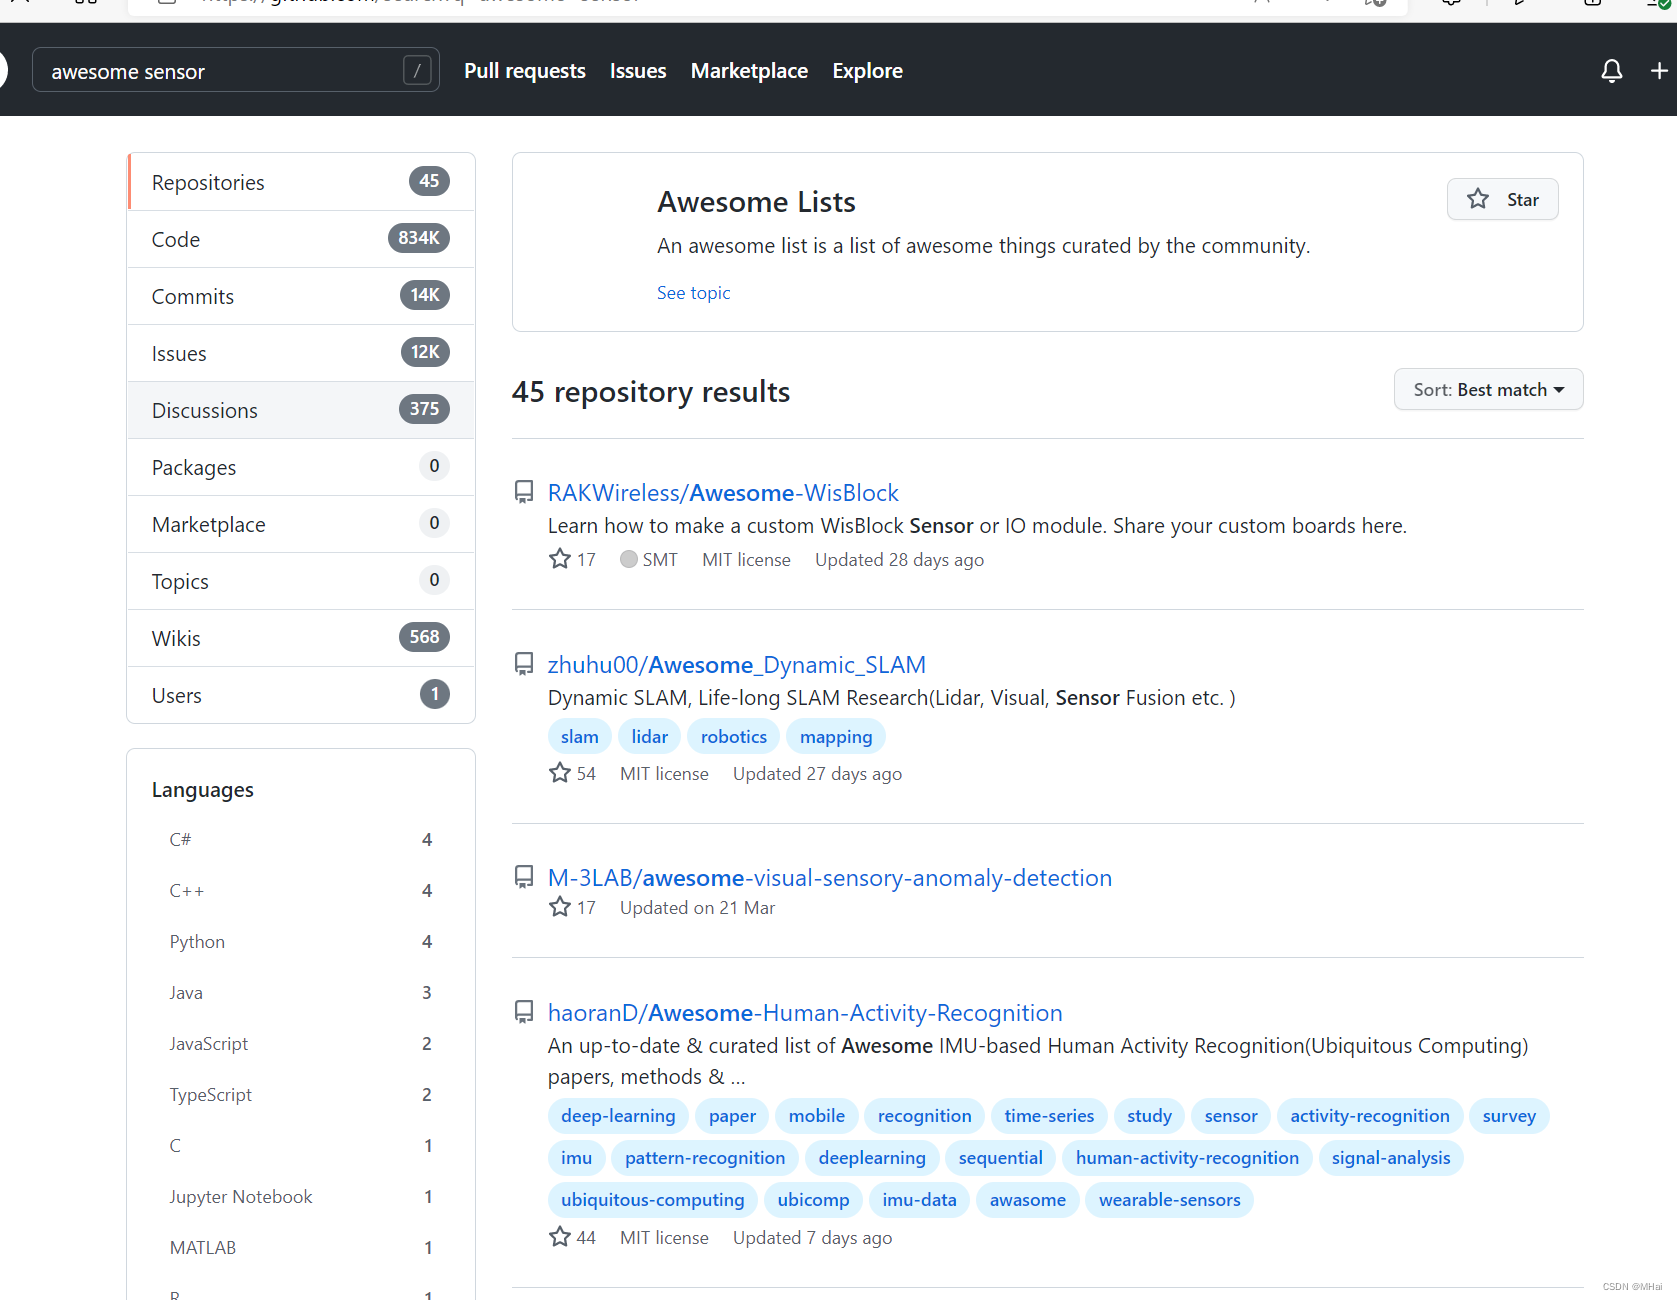Show Topics search results
The image size is (1677, 1300).
[x=301, y=581]
